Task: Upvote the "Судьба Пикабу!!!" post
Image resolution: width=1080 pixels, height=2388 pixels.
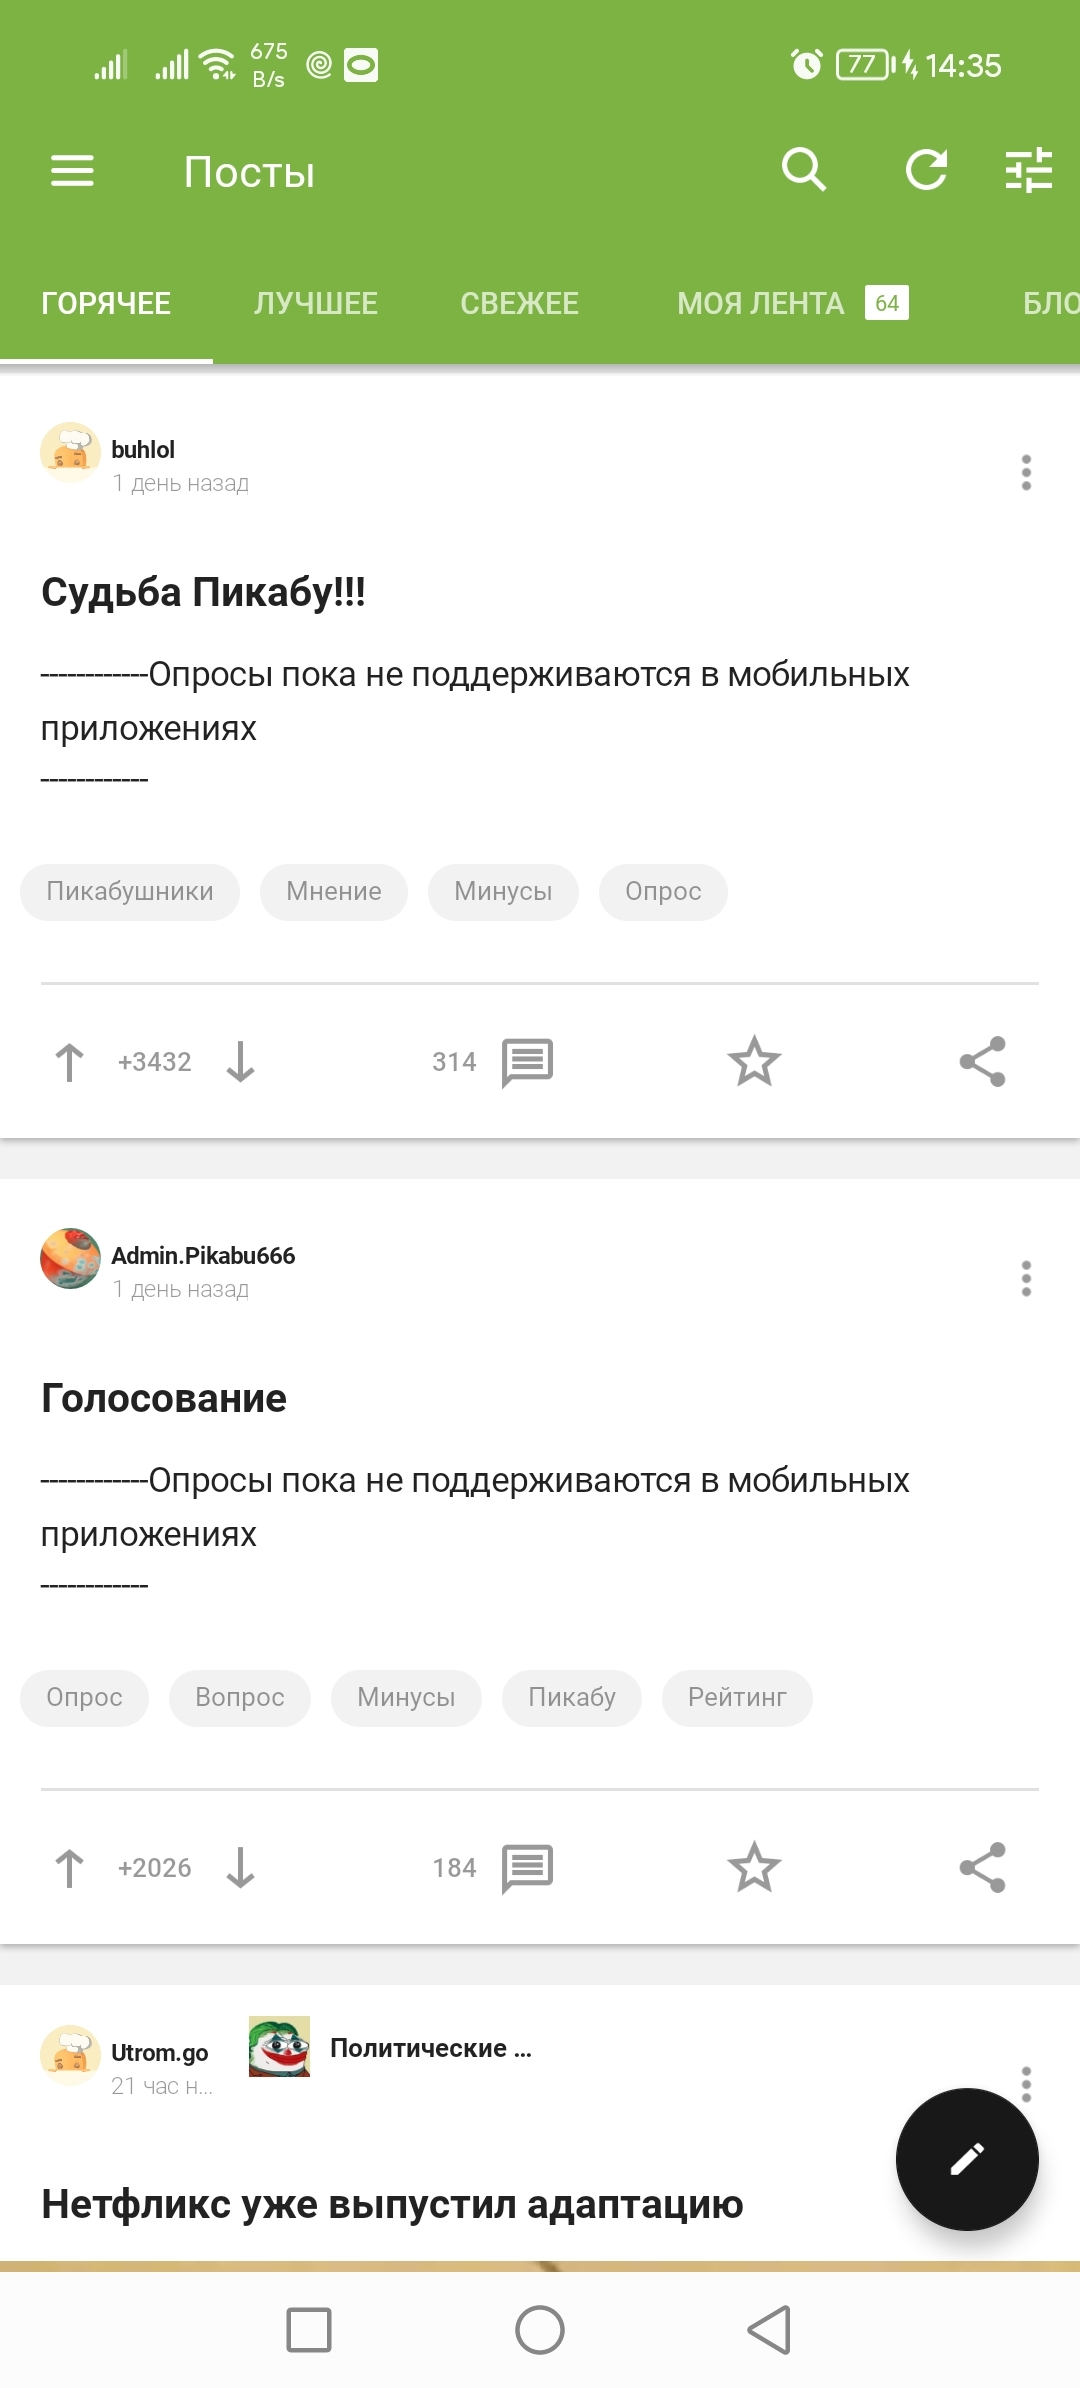Action: 70,1062
